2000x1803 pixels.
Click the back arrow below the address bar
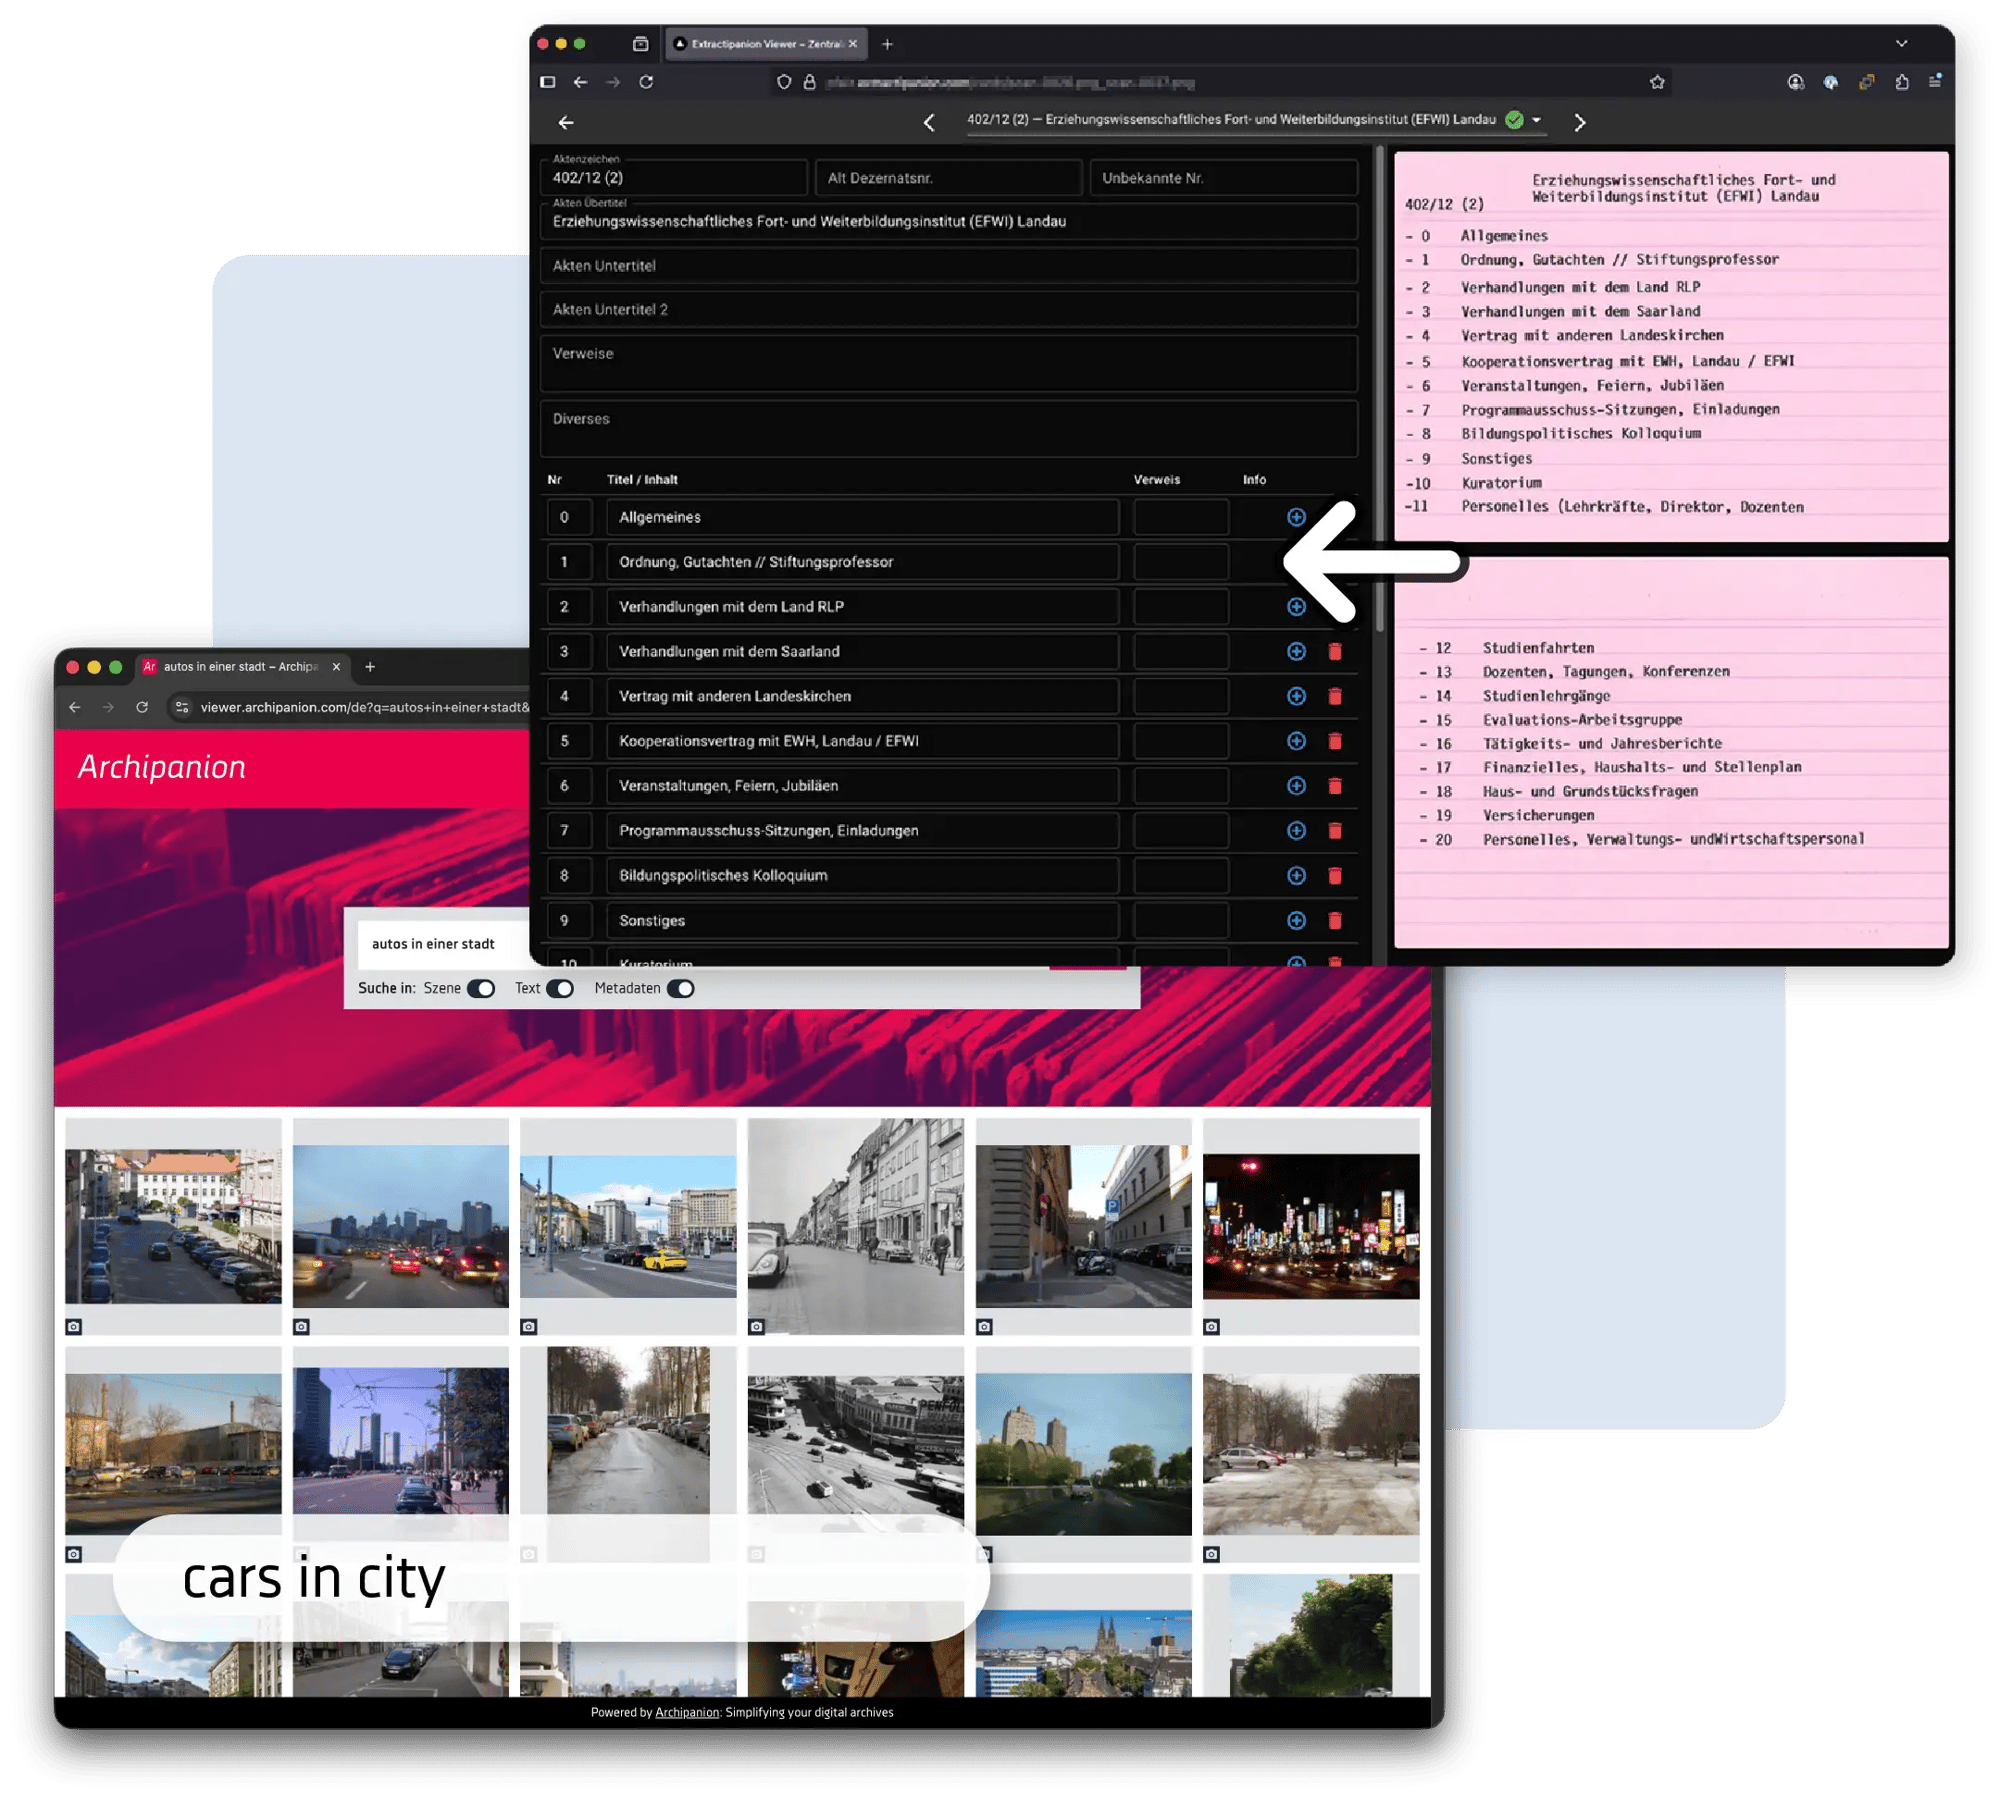[x=566, y=122]
